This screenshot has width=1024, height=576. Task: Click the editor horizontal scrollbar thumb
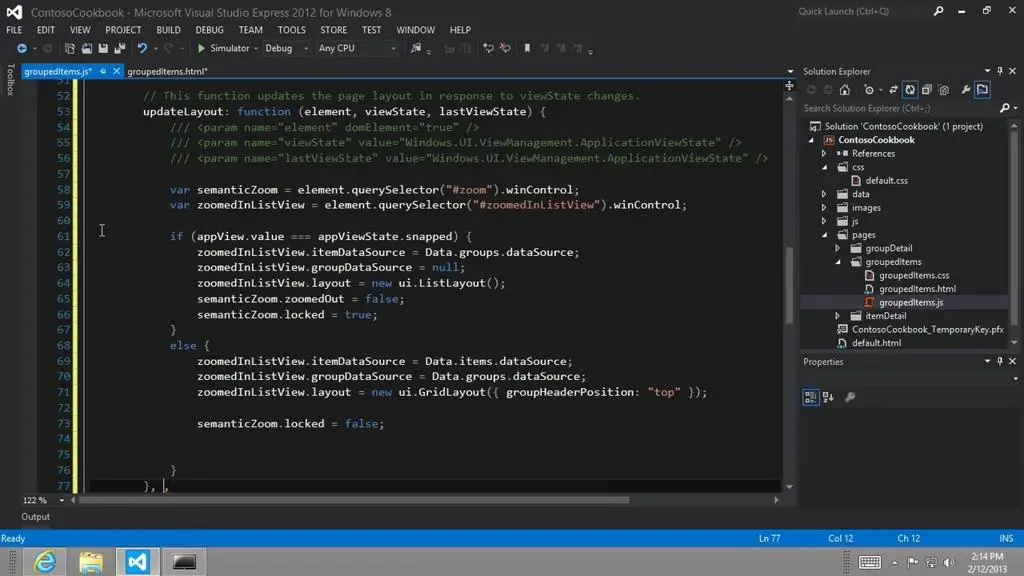(354, 500)
